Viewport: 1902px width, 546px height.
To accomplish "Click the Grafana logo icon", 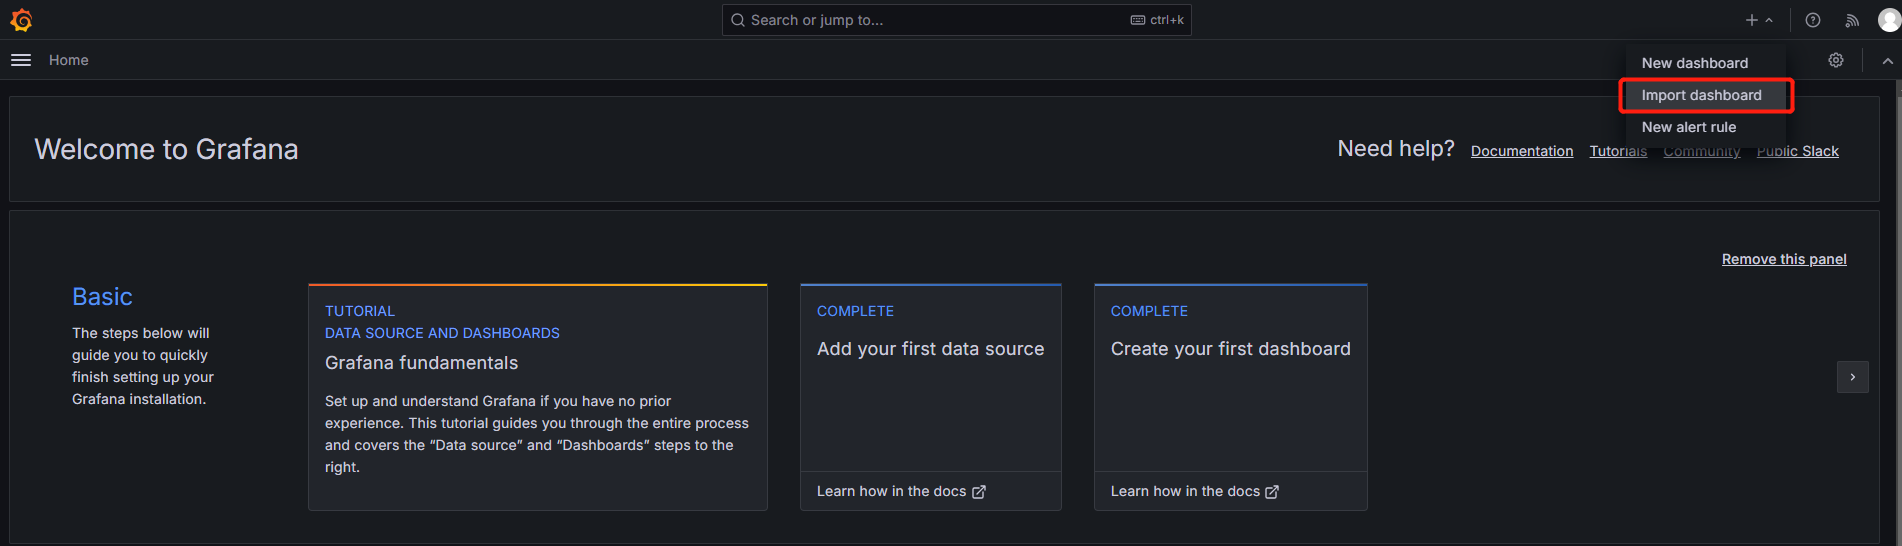I will [21, 20].
